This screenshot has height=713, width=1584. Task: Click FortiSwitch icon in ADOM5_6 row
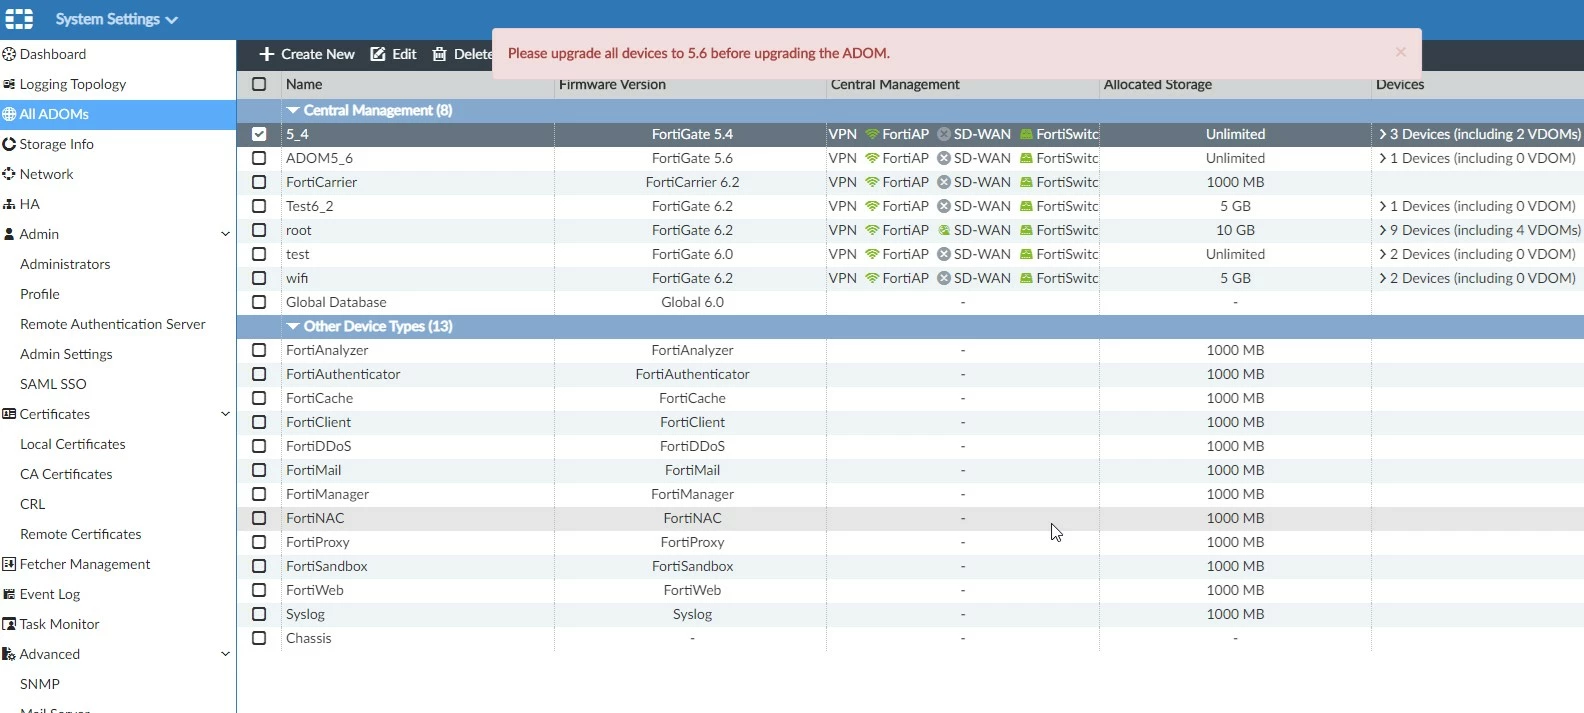pyautogui.click(x=1026, y=158)
